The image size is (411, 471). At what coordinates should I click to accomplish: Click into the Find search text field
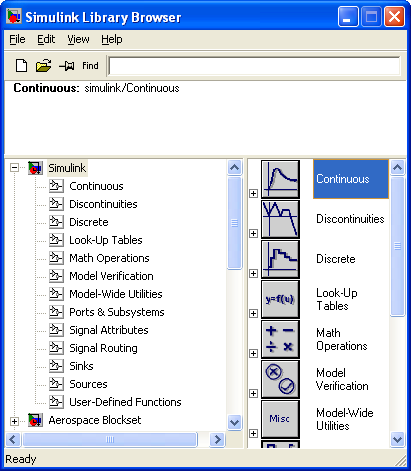pos(254,66)
